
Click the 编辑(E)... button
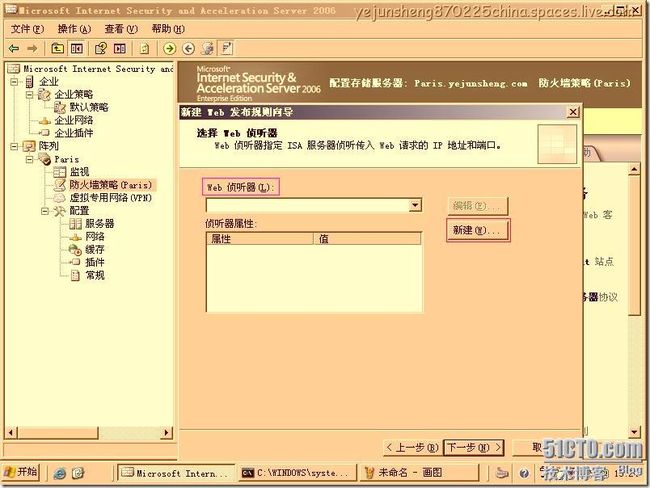(x=478, y=206)
